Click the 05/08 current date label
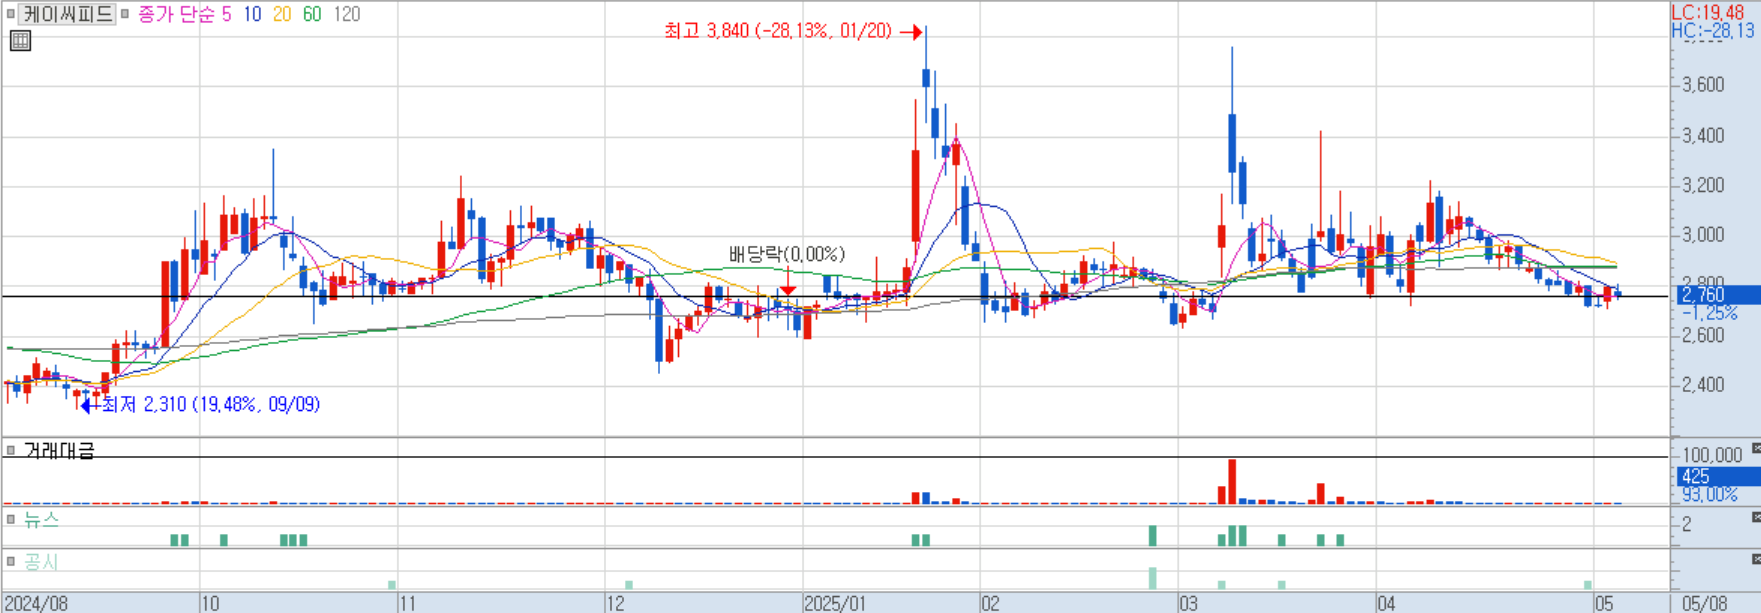The image size is (1761, 613). (1705, 603)
